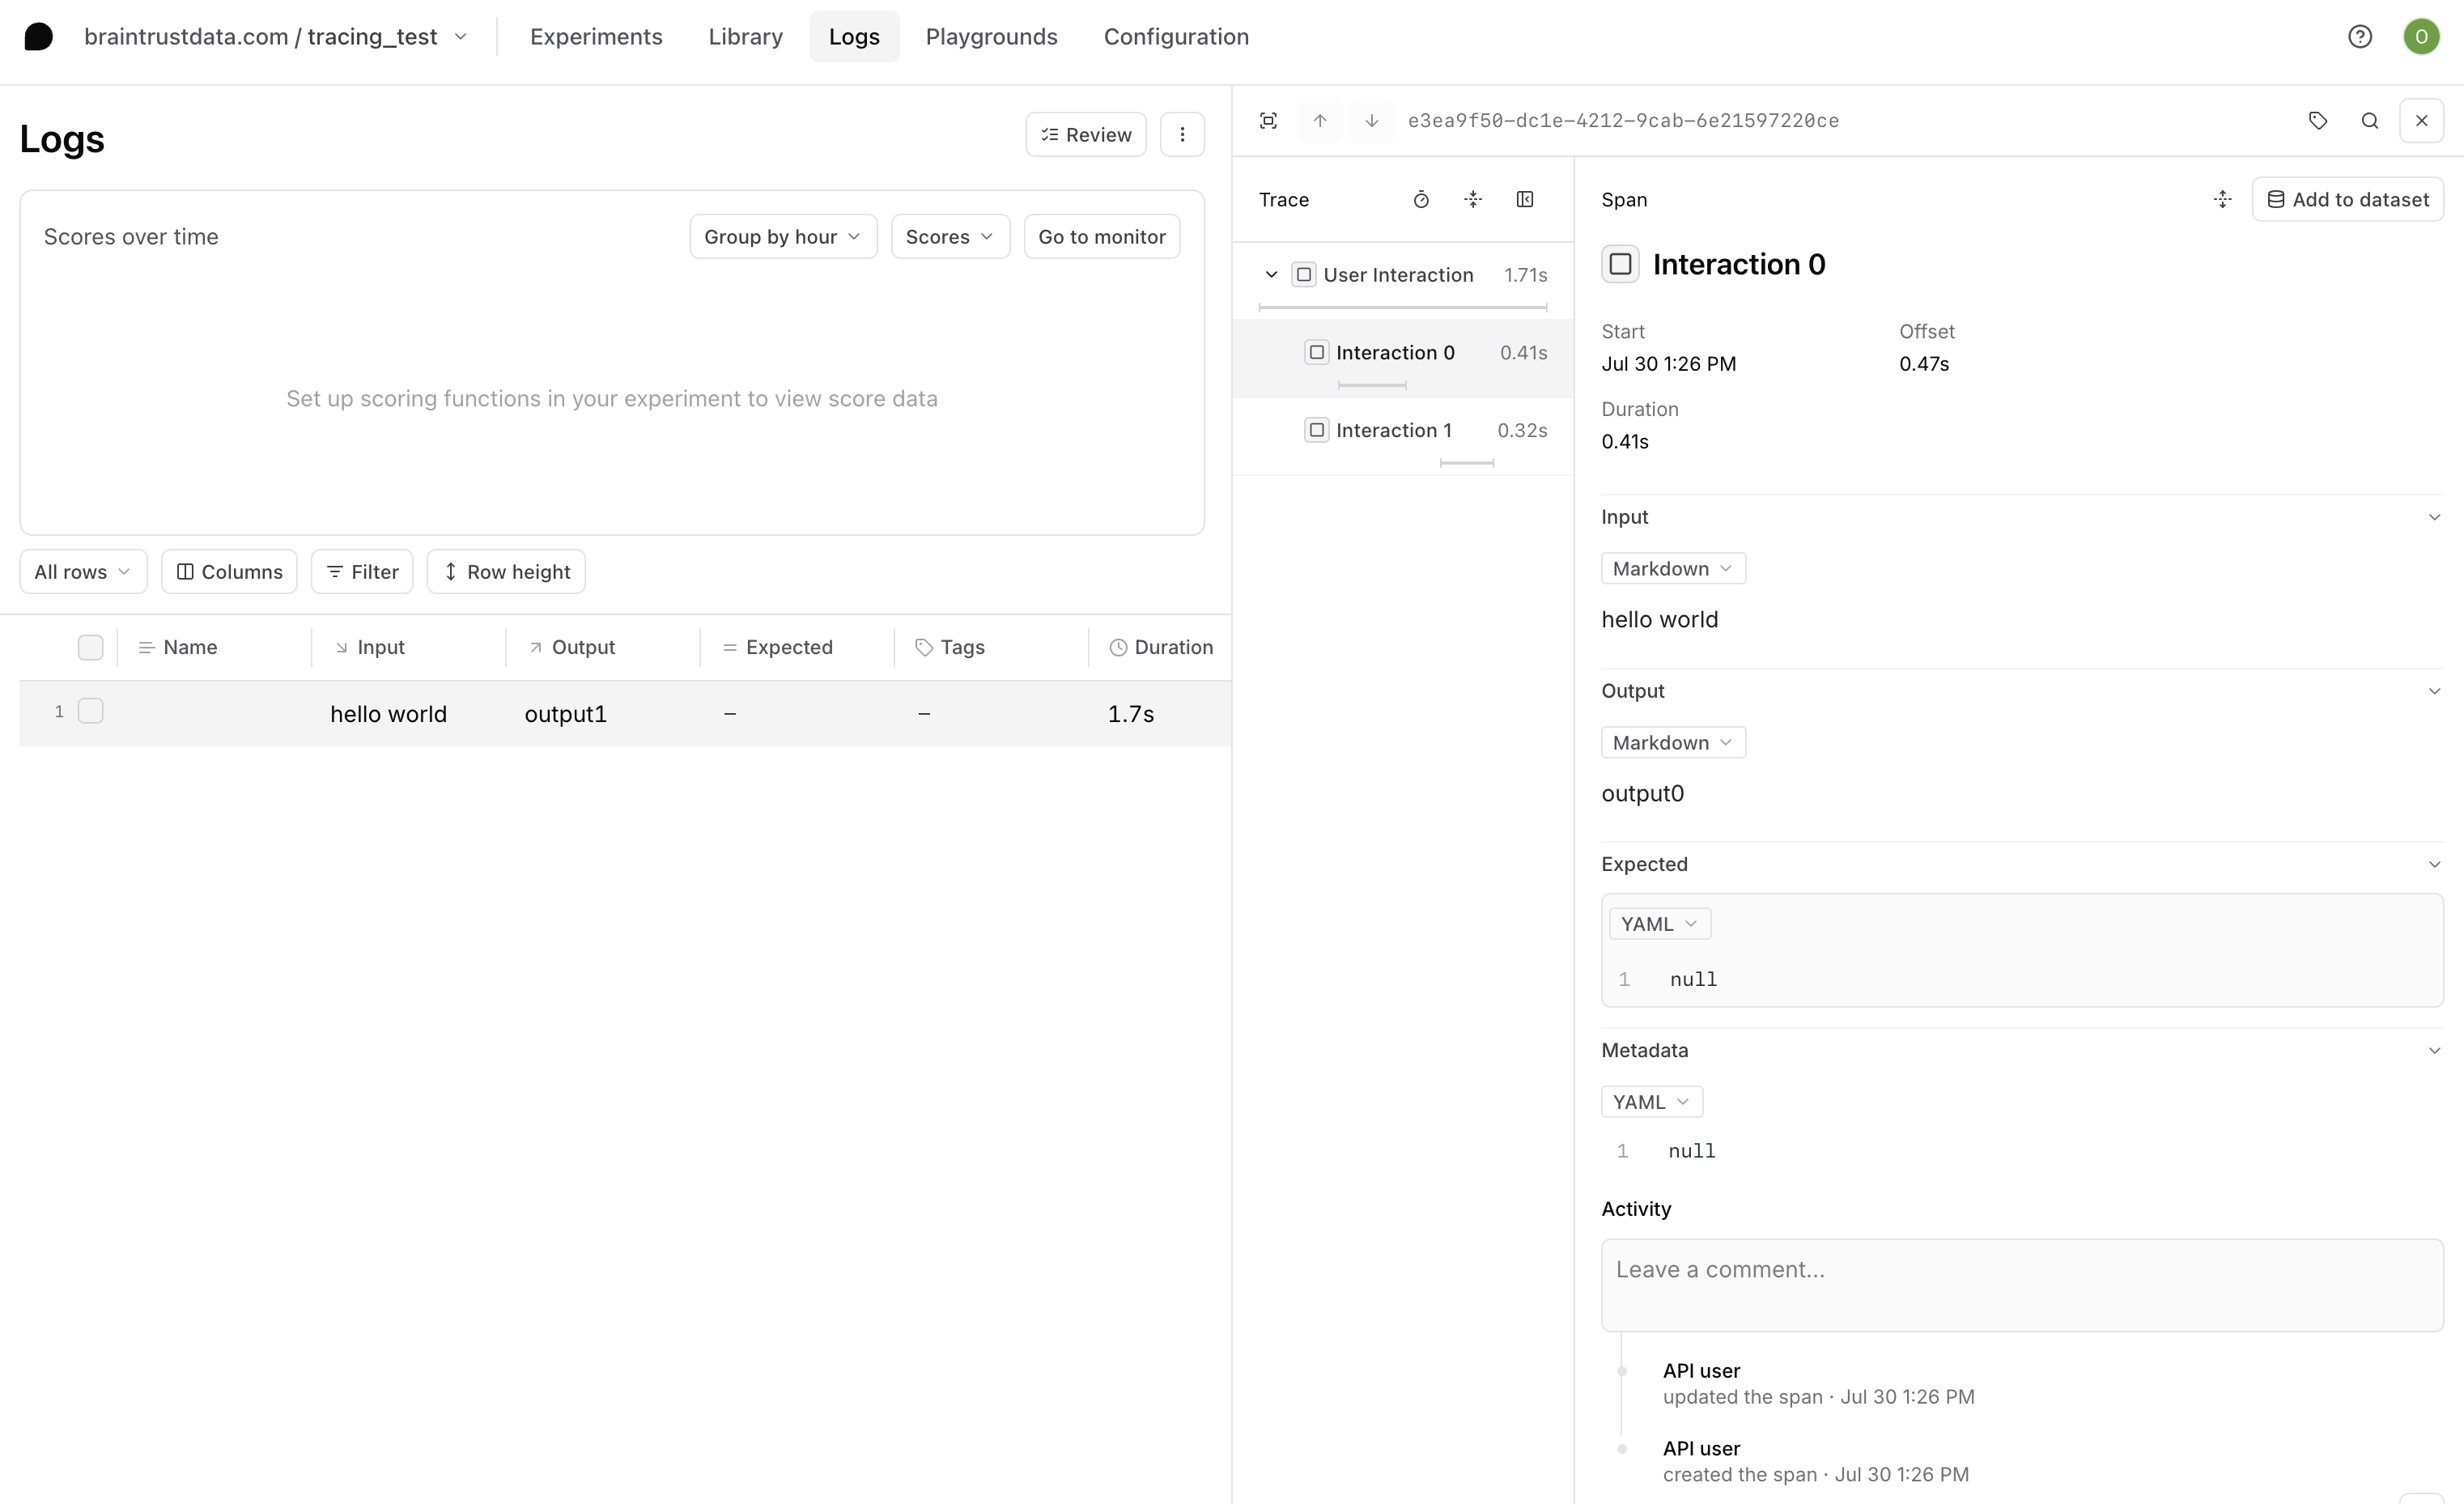Click the fullscreen trace icon

(1268, 121)
